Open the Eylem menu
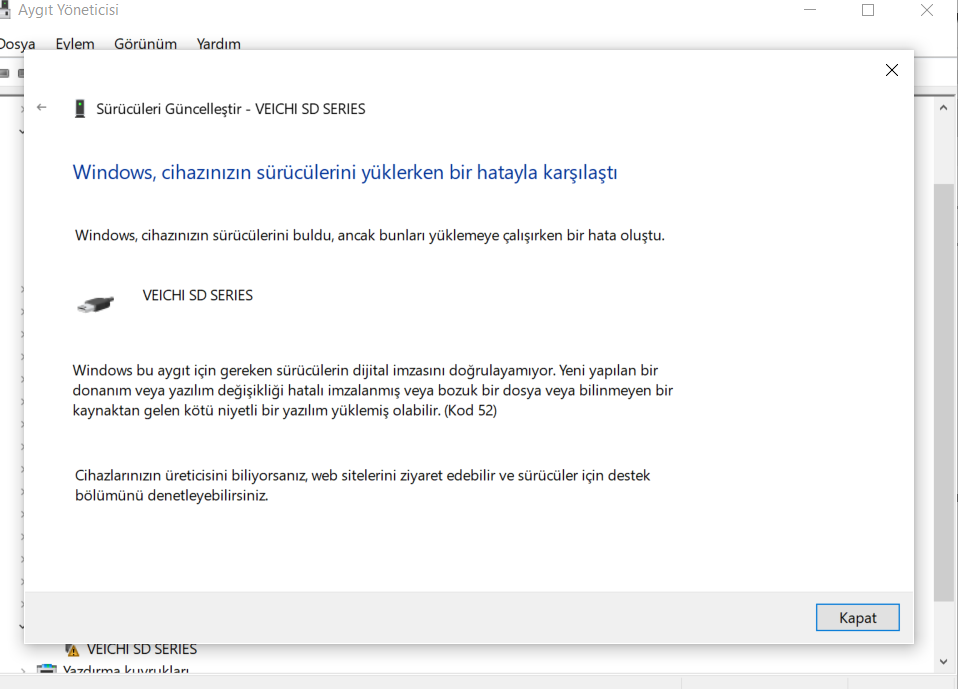Image resolution: width=958 pixels, height=689 pixels. click(74, 44)
